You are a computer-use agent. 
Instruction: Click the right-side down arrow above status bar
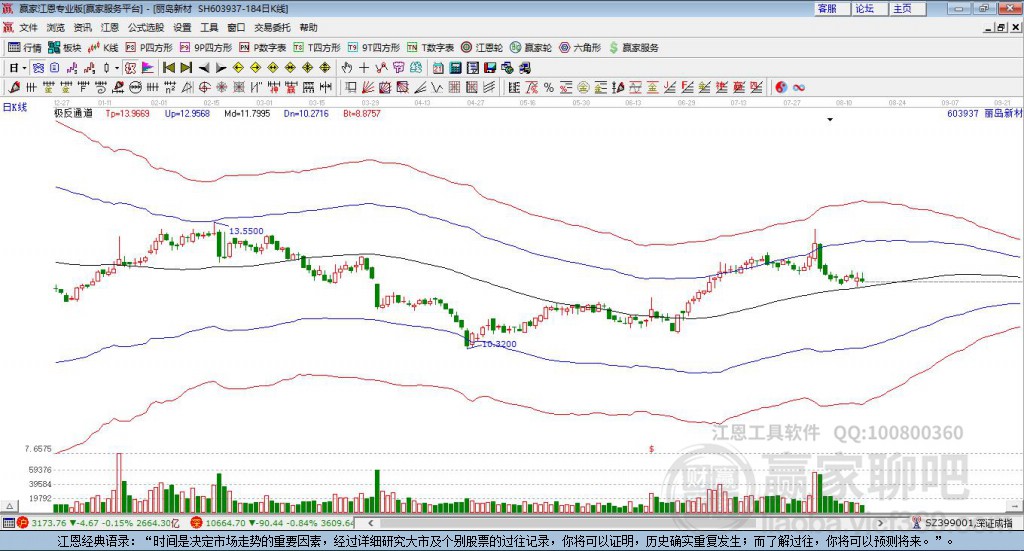click(1016, 506)
